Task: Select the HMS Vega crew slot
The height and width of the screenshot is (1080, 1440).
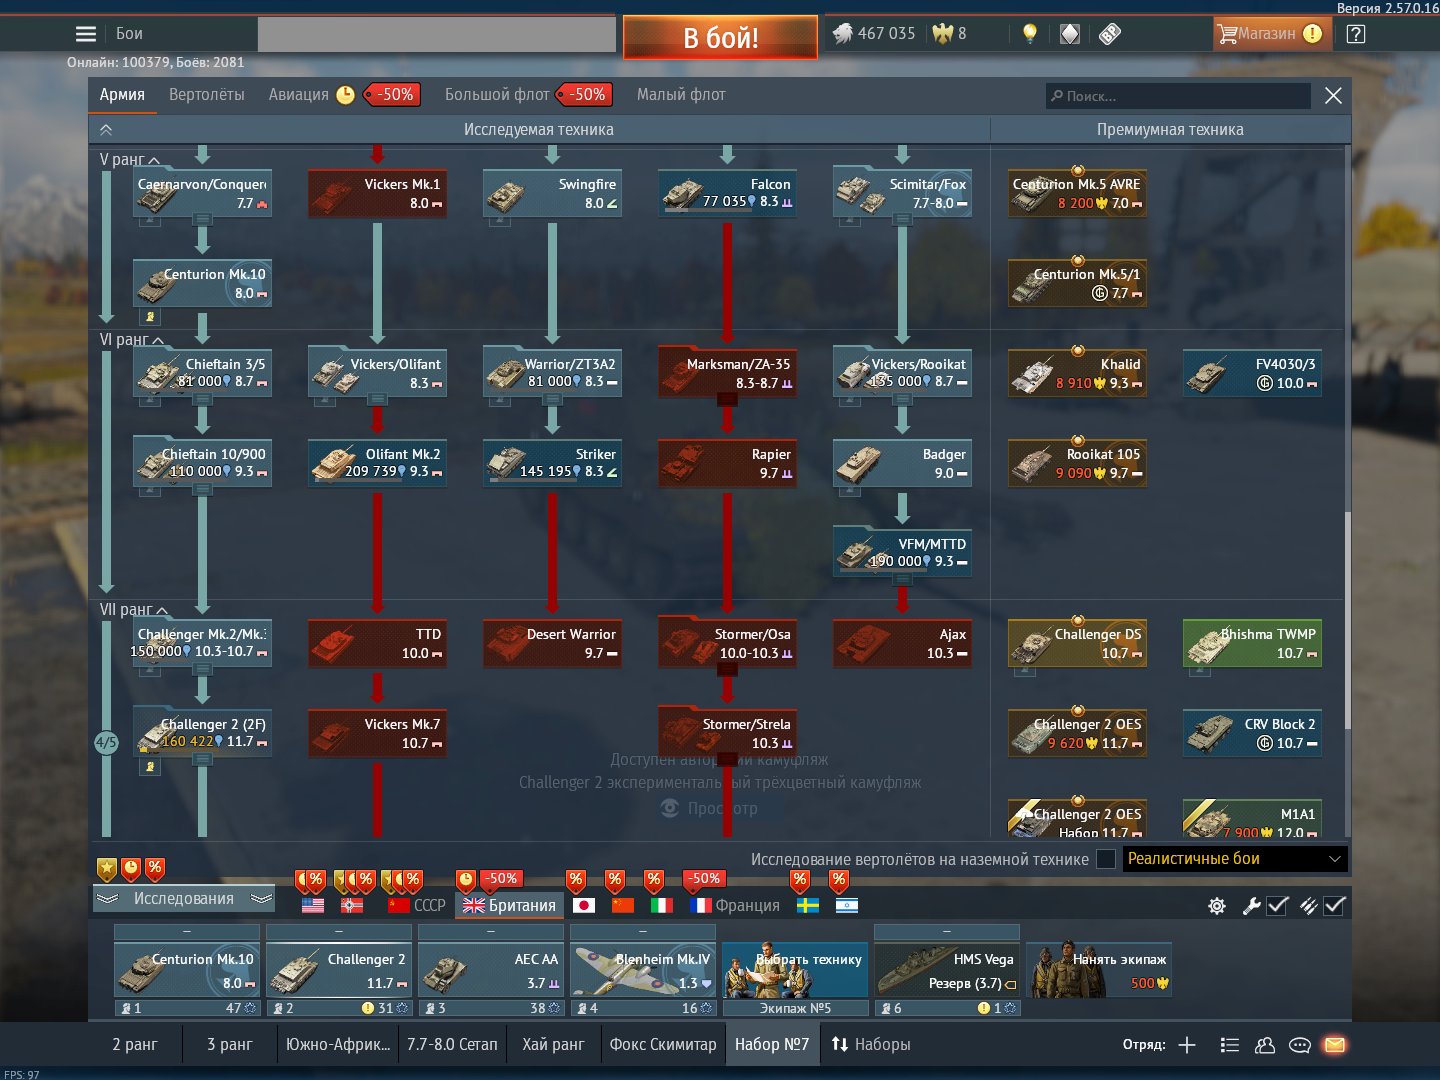Action: coord(947,969)
